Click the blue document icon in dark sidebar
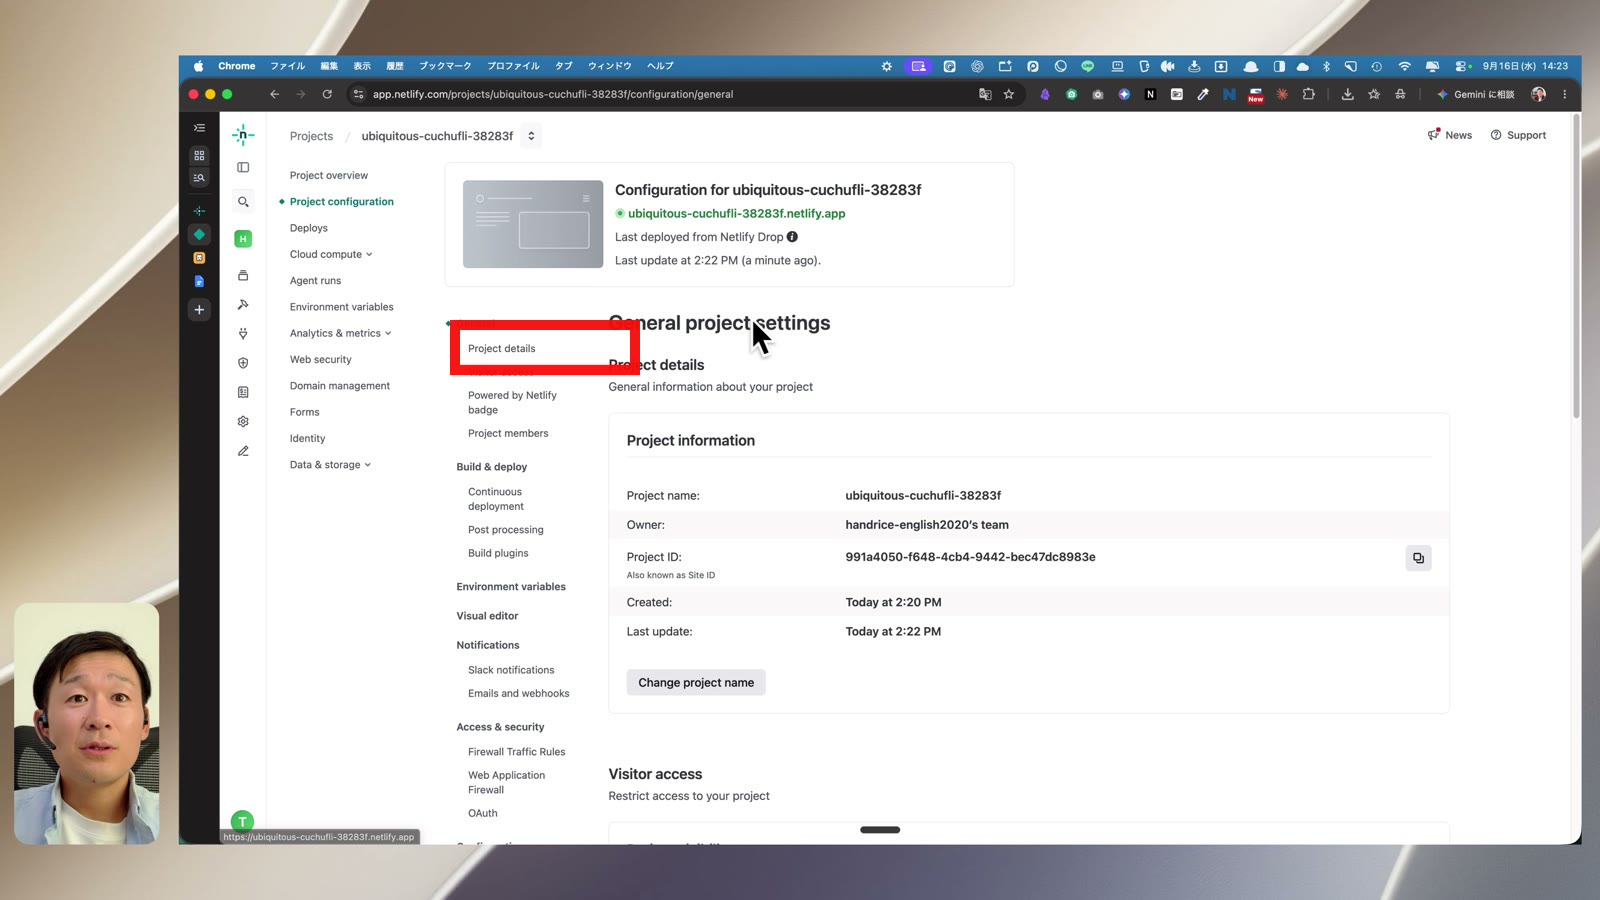Image resolution: width=1600 pixels, height=900 pixels. point(199,282)
